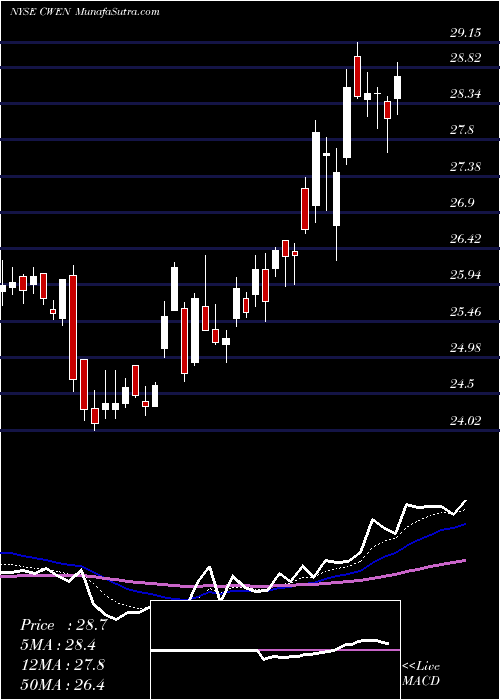The width and height of the screenshot is (500, 700).
Task: Click the Price : 28.7 readout
Action: [63, 625]
